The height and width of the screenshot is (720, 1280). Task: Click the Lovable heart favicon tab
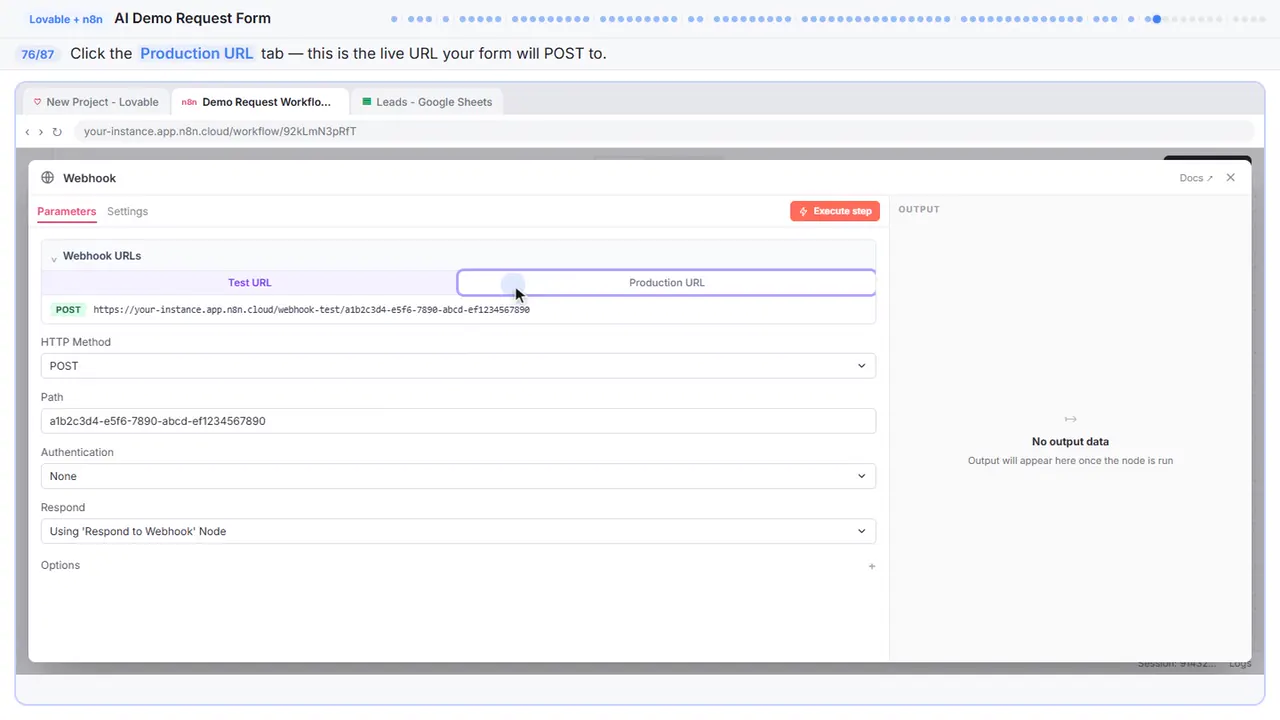[x=38, y=102]
